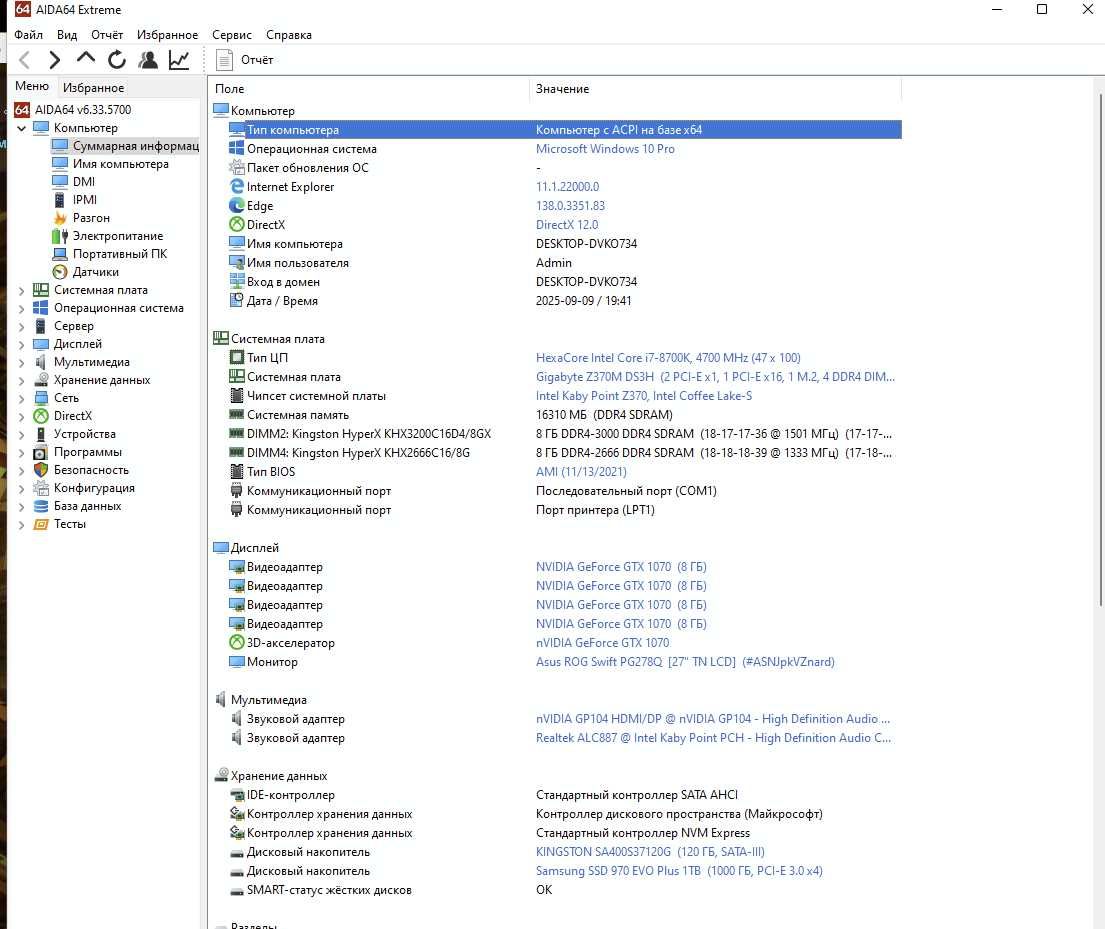Open Датчики sensors item
This screenshot has height=929, width=1105.
tap(96, 271)
